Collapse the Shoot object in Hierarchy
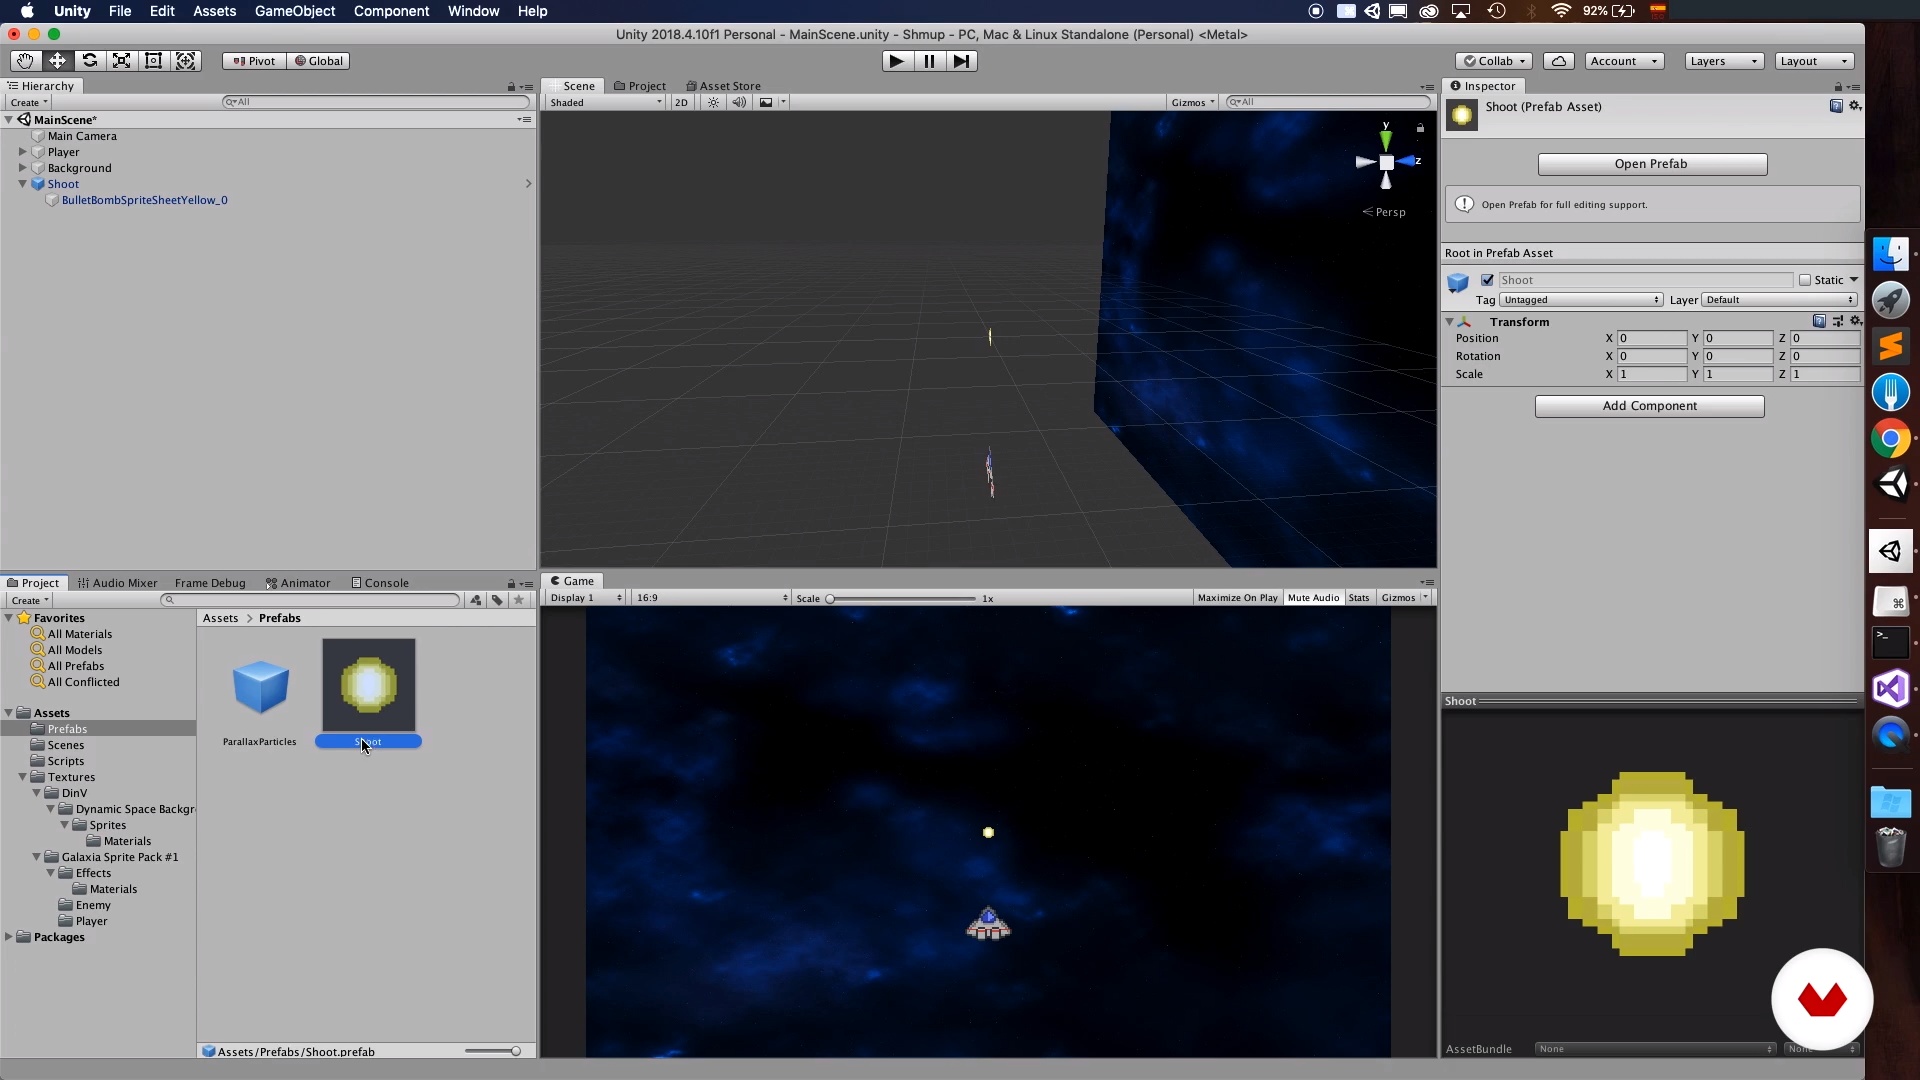The width and height of the screenshot is (1920, 1080). tap(22, 184)
